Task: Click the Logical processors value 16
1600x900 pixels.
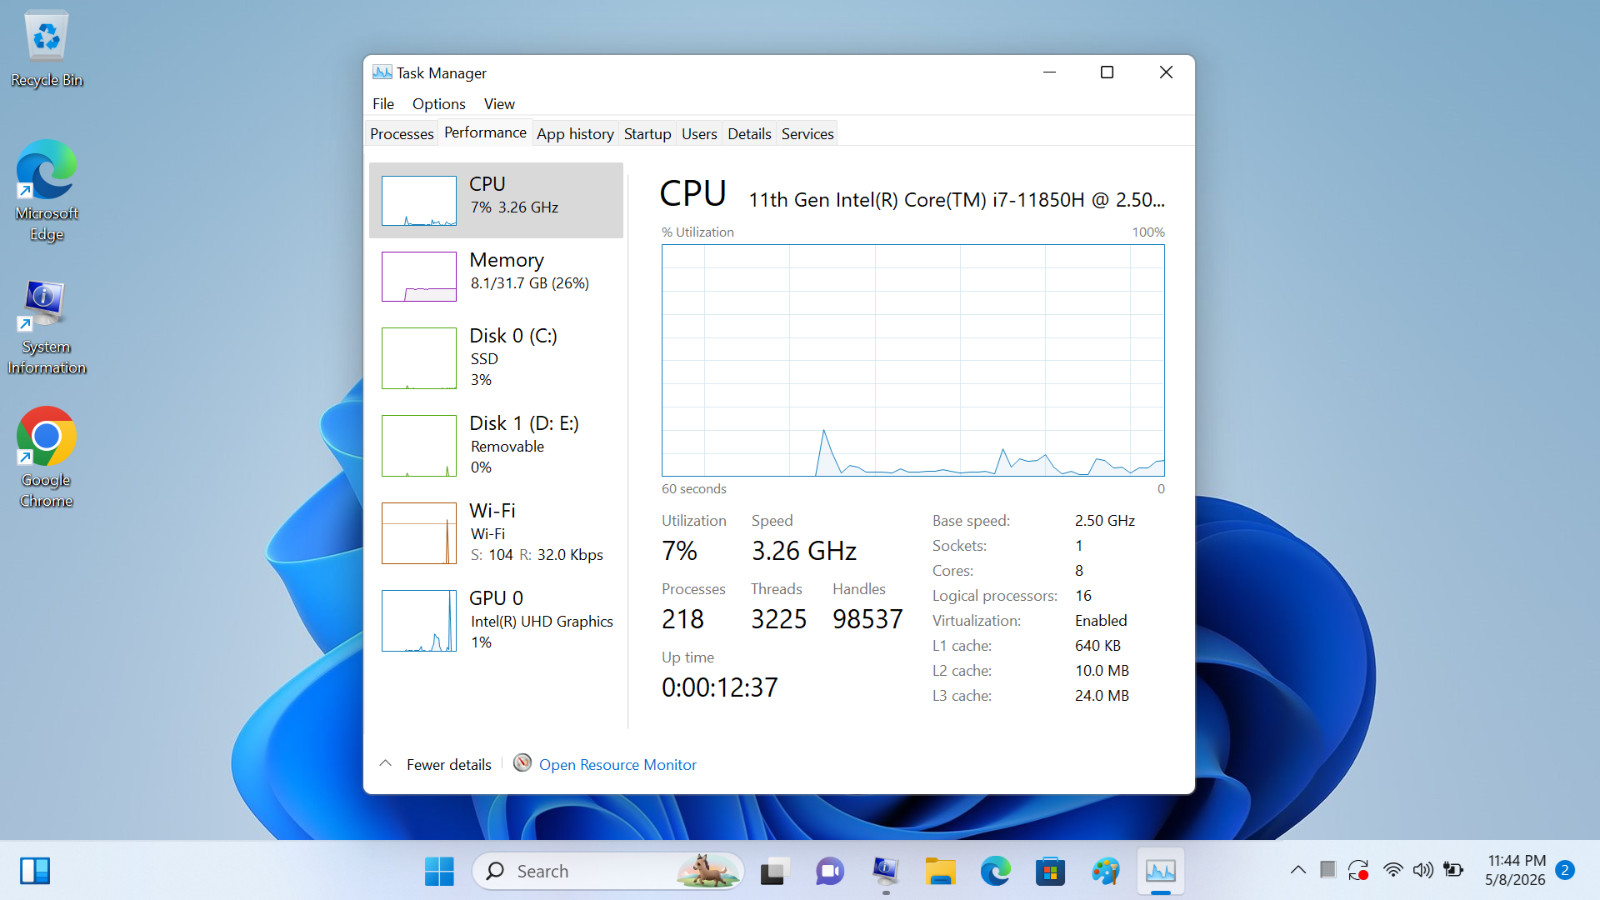Action: [x=1083, y=596]
